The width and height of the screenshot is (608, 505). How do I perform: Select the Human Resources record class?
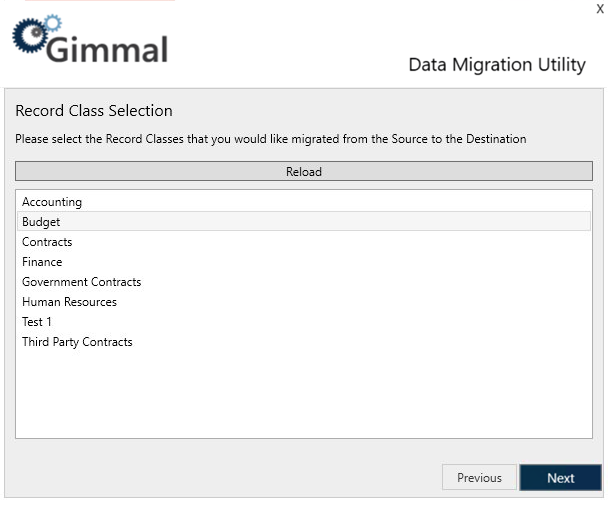click(x=69, y=302)
